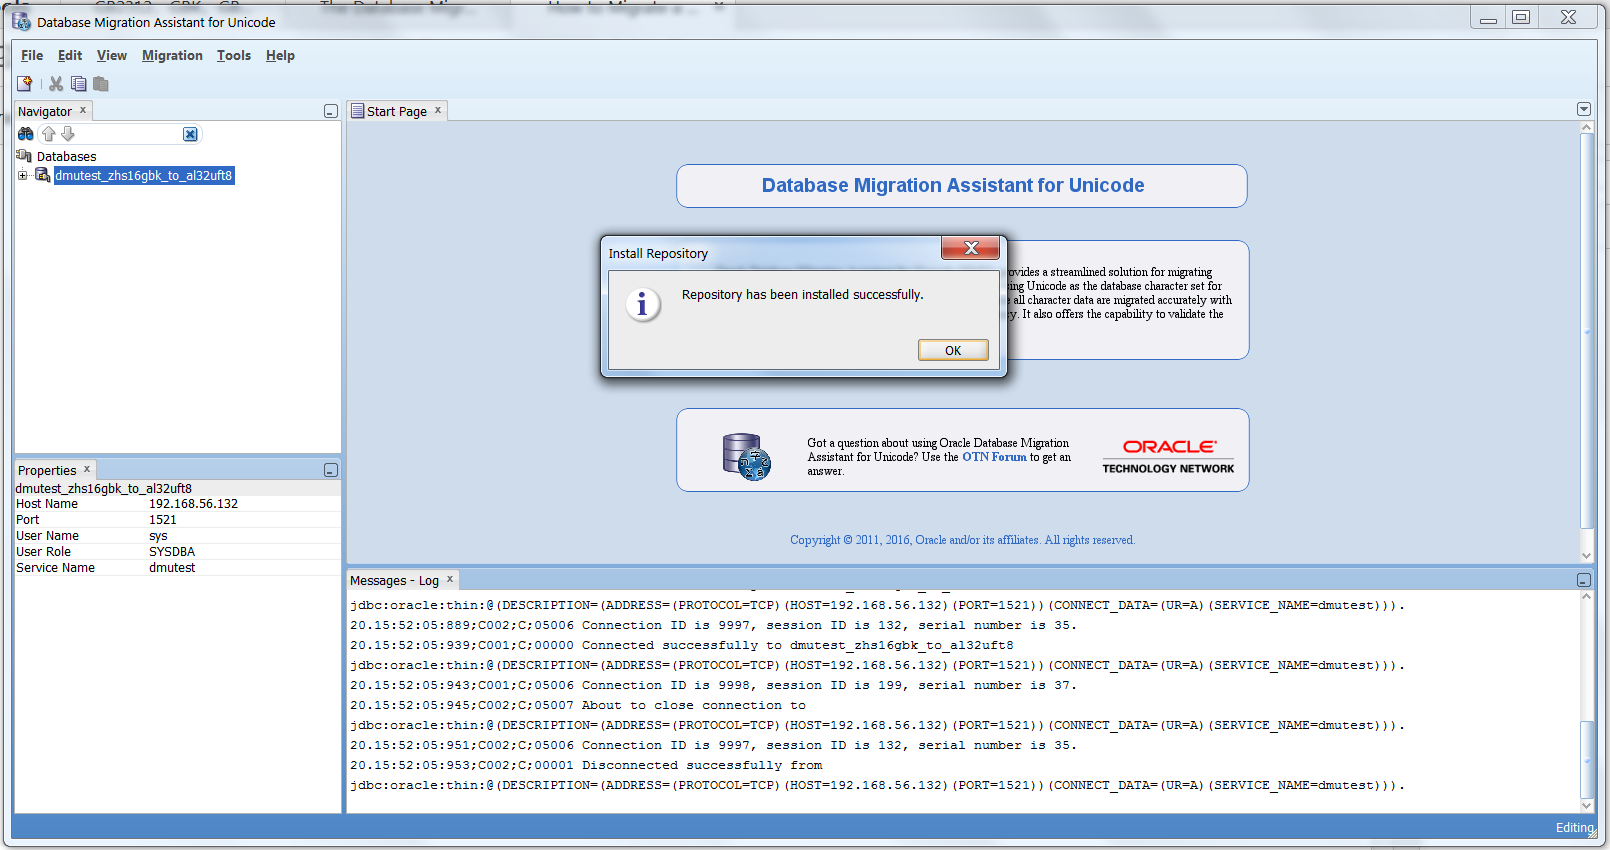1610x850 pixels.
Task: Click the Host Name value 192.168.56.132
Action: point(194,504)
